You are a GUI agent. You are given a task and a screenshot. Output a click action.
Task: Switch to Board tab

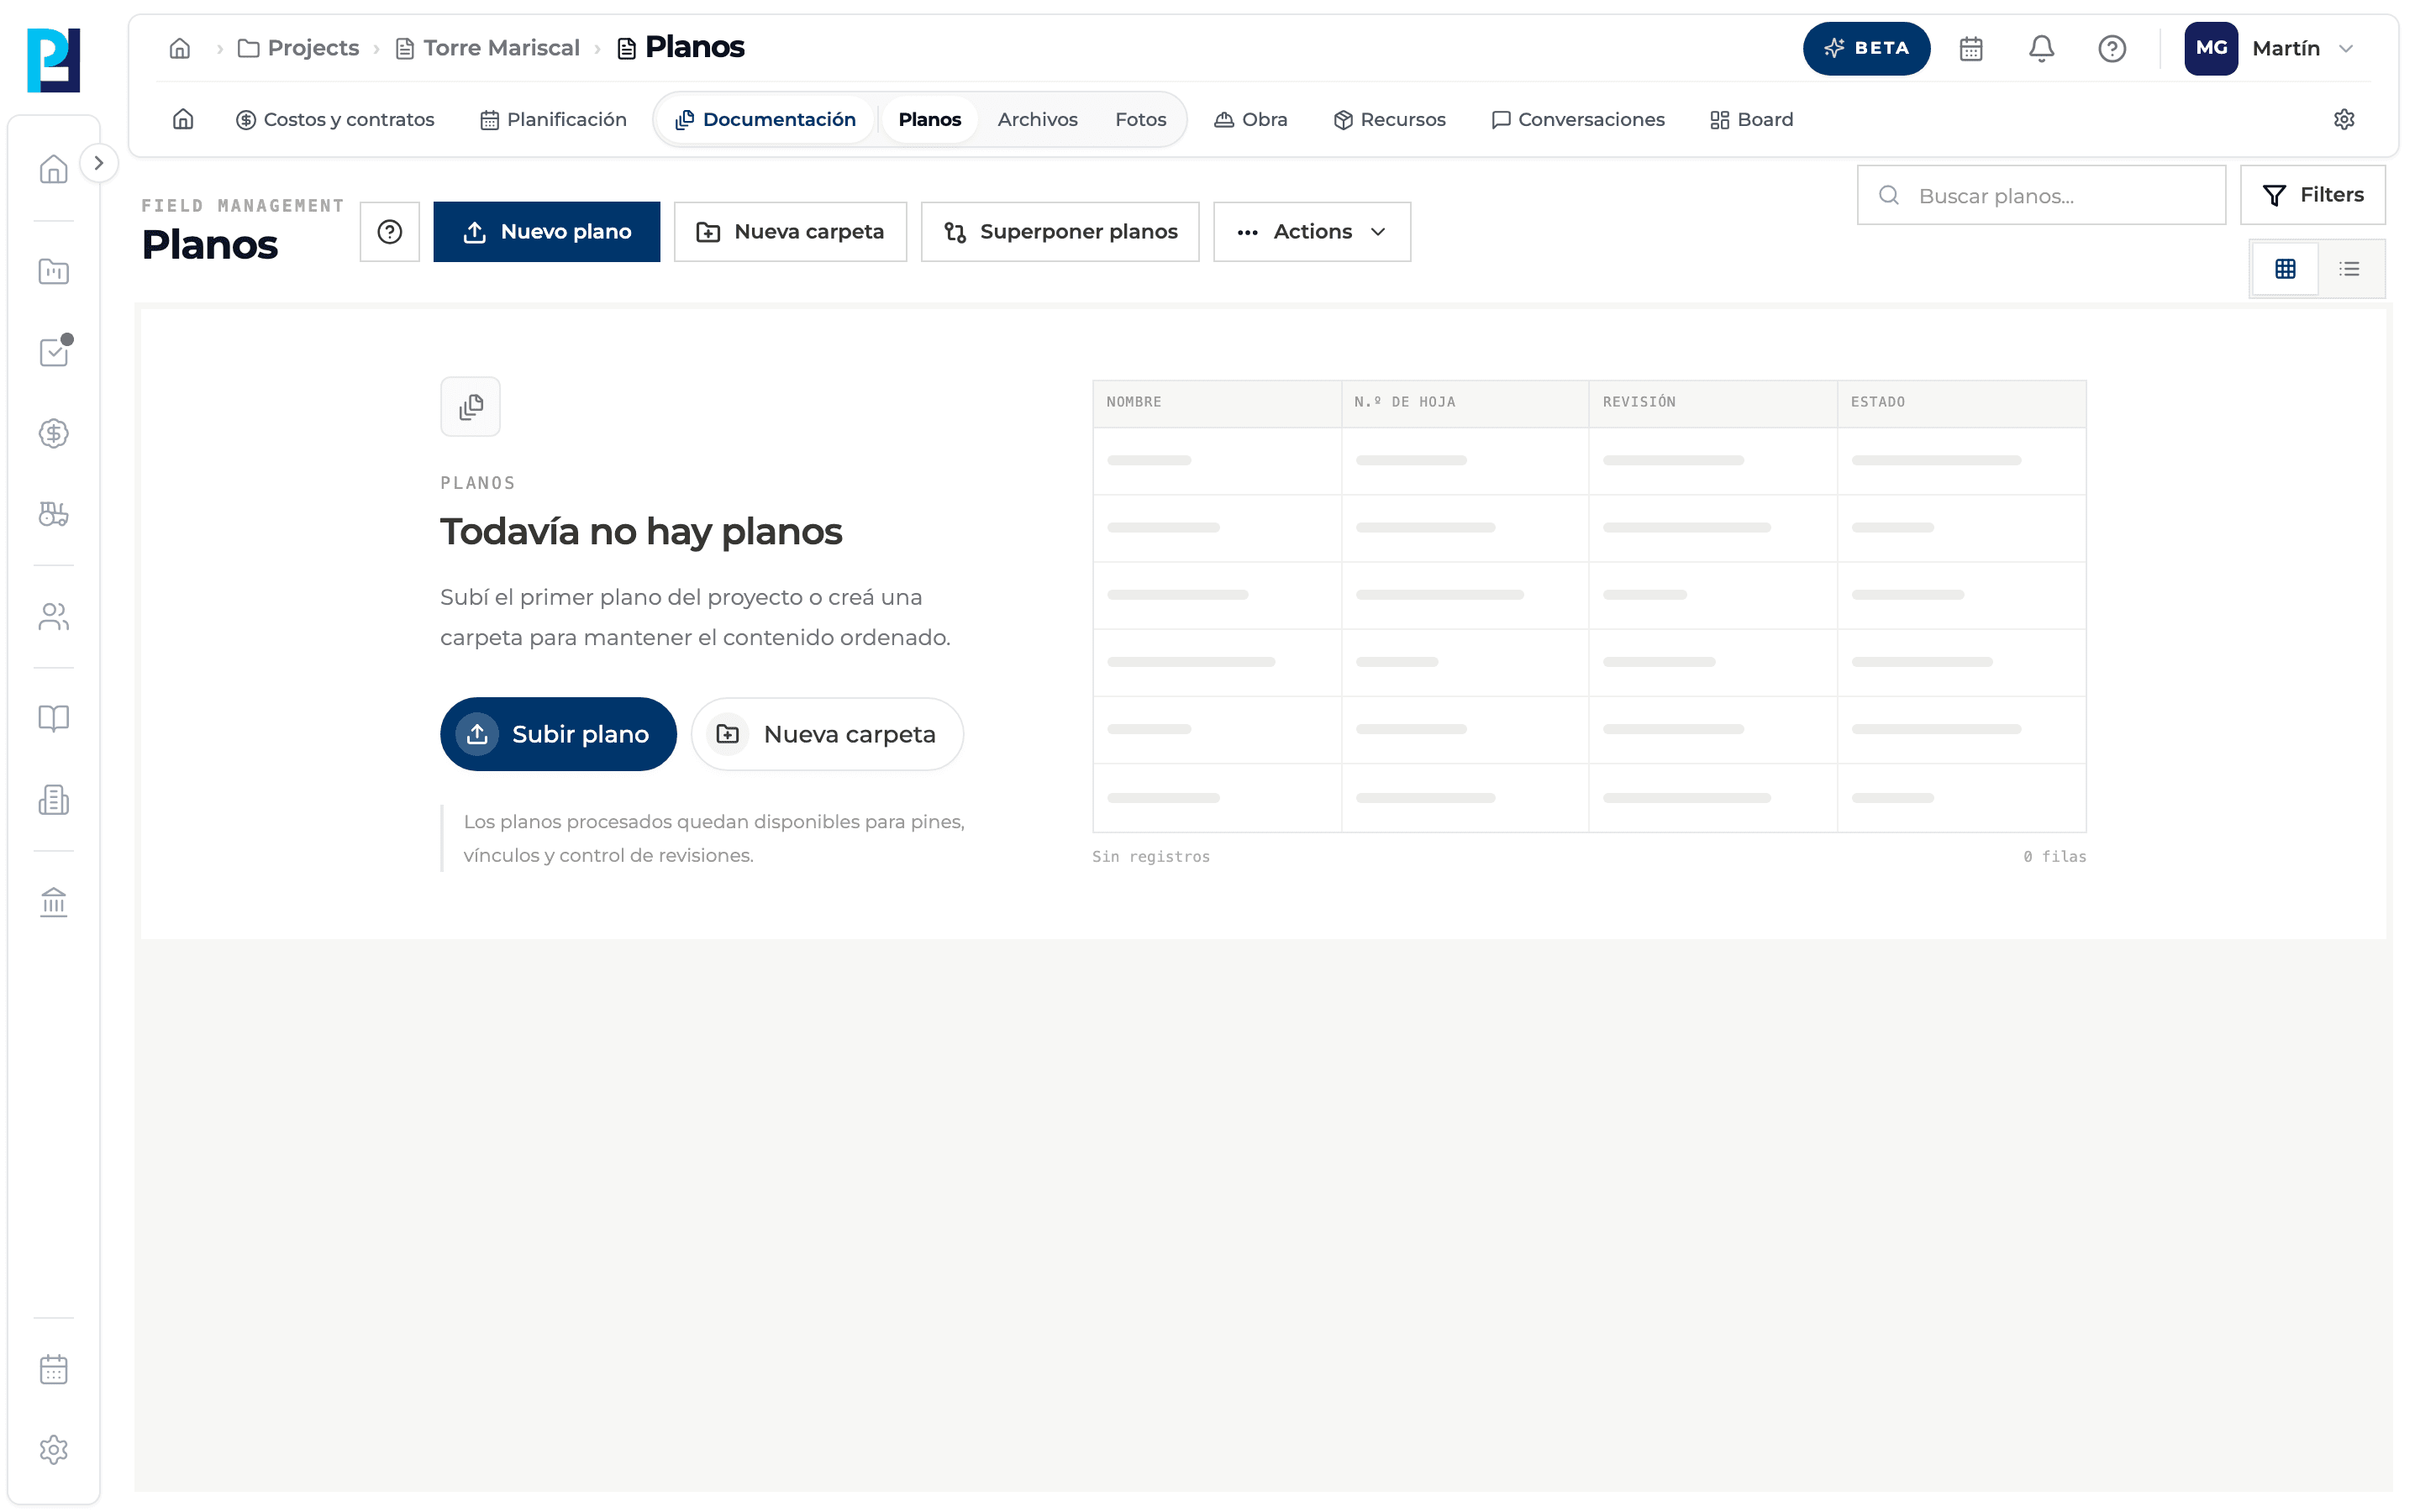(1752, 119)
